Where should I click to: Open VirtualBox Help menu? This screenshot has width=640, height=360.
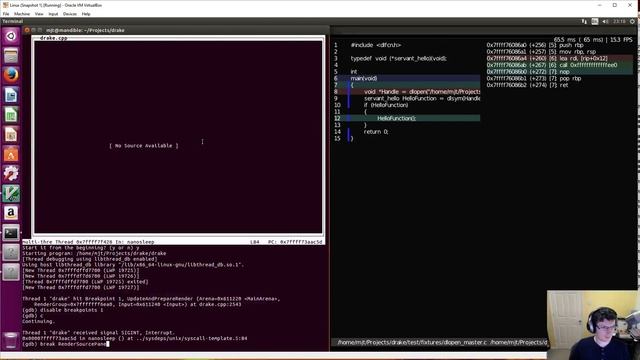86,14
